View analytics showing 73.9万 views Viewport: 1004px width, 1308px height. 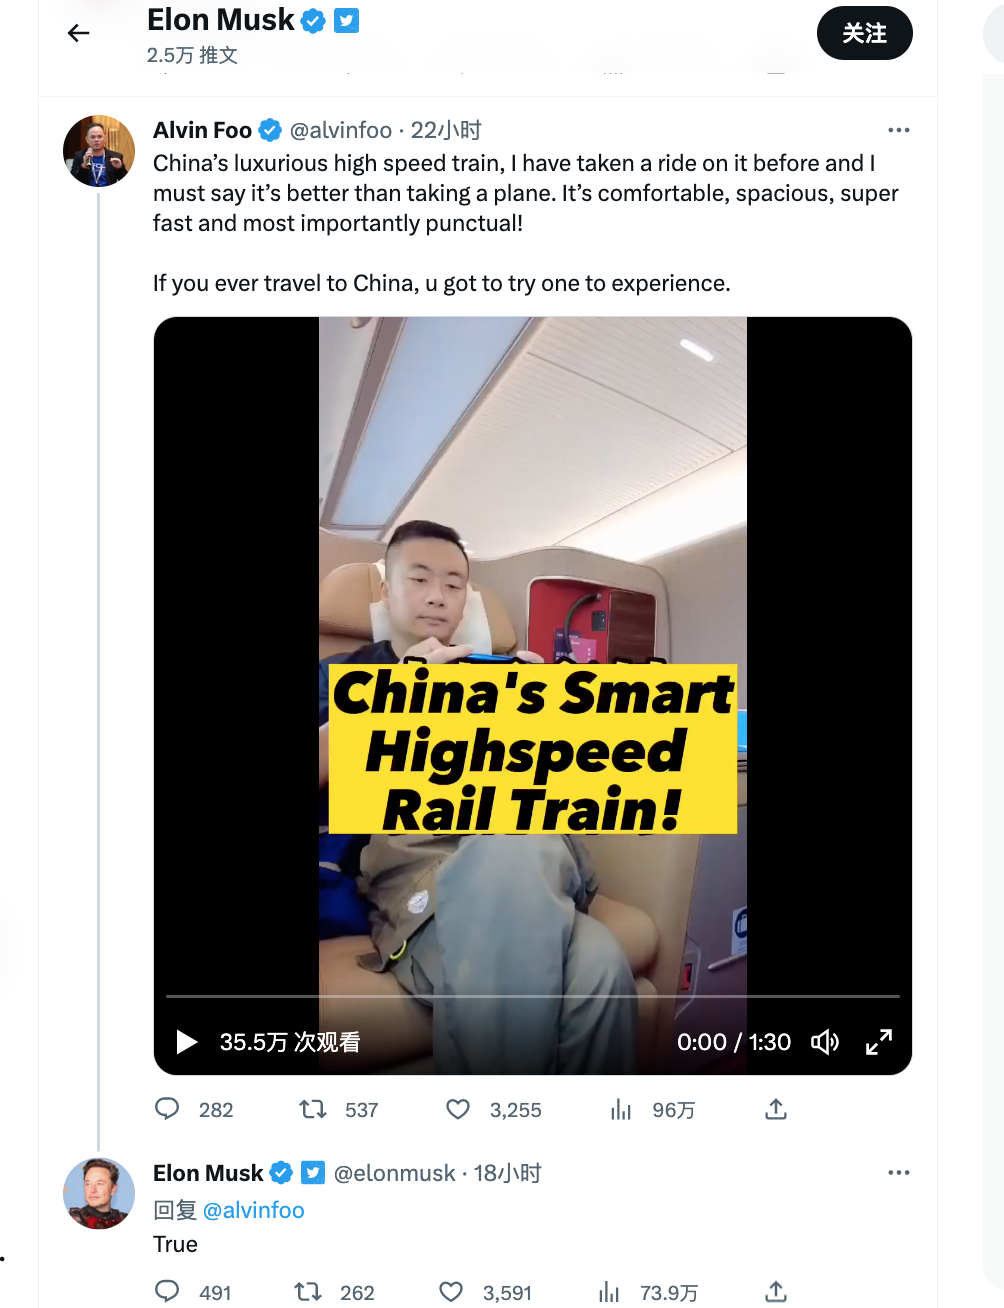click(609, 1292)
